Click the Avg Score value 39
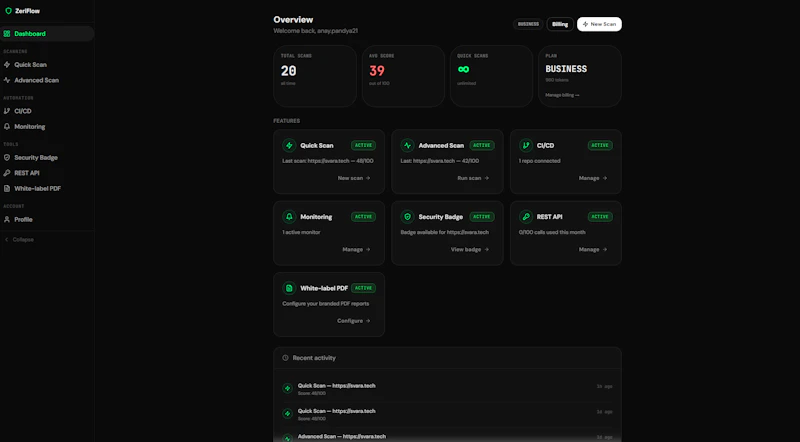The height and width of the screenshot is (442, 800). click(x=377, y=71)
